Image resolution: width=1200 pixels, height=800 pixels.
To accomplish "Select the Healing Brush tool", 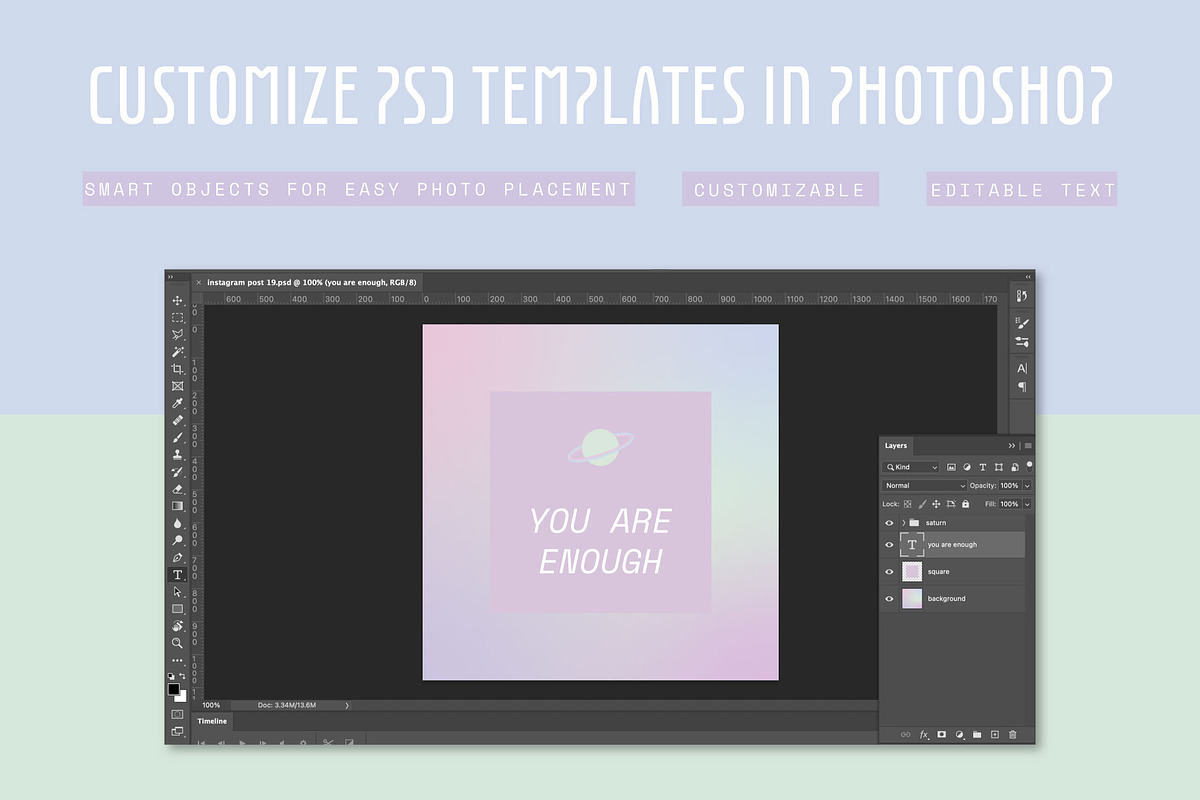I will point(177,420).
